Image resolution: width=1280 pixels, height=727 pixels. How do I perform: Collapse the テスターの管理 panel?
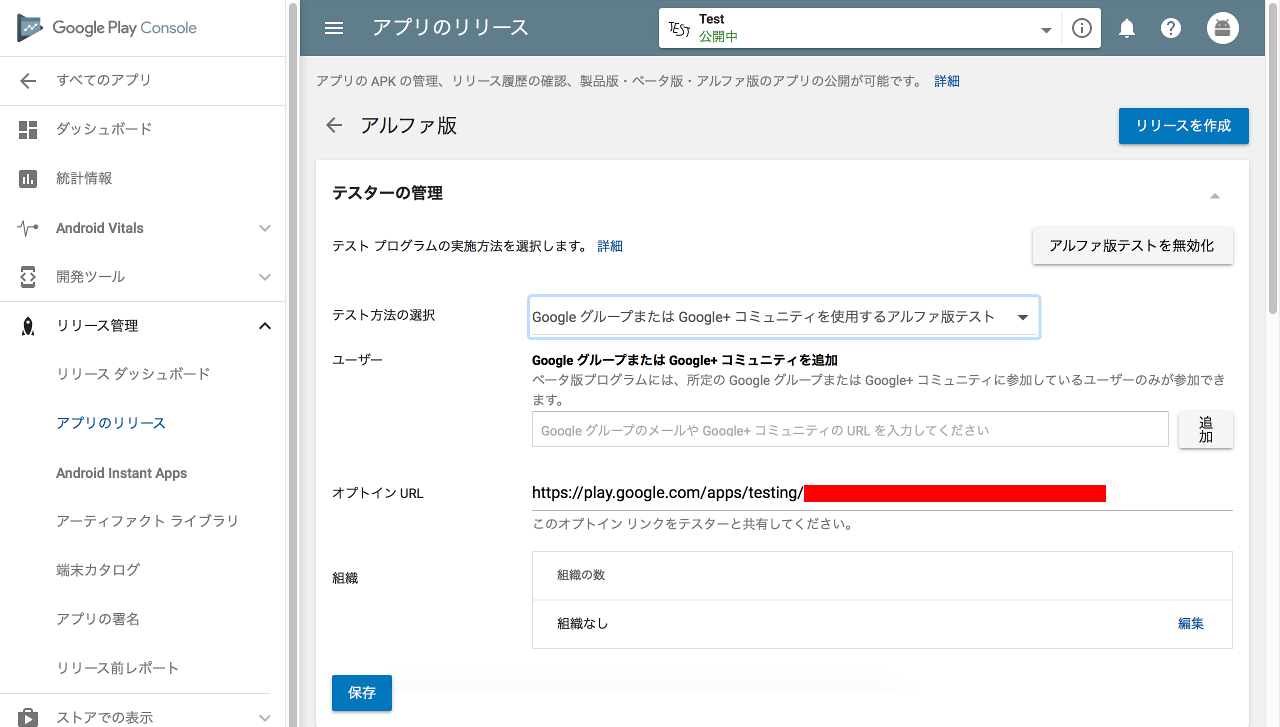pyautogui.click(x=1215, y=196)
